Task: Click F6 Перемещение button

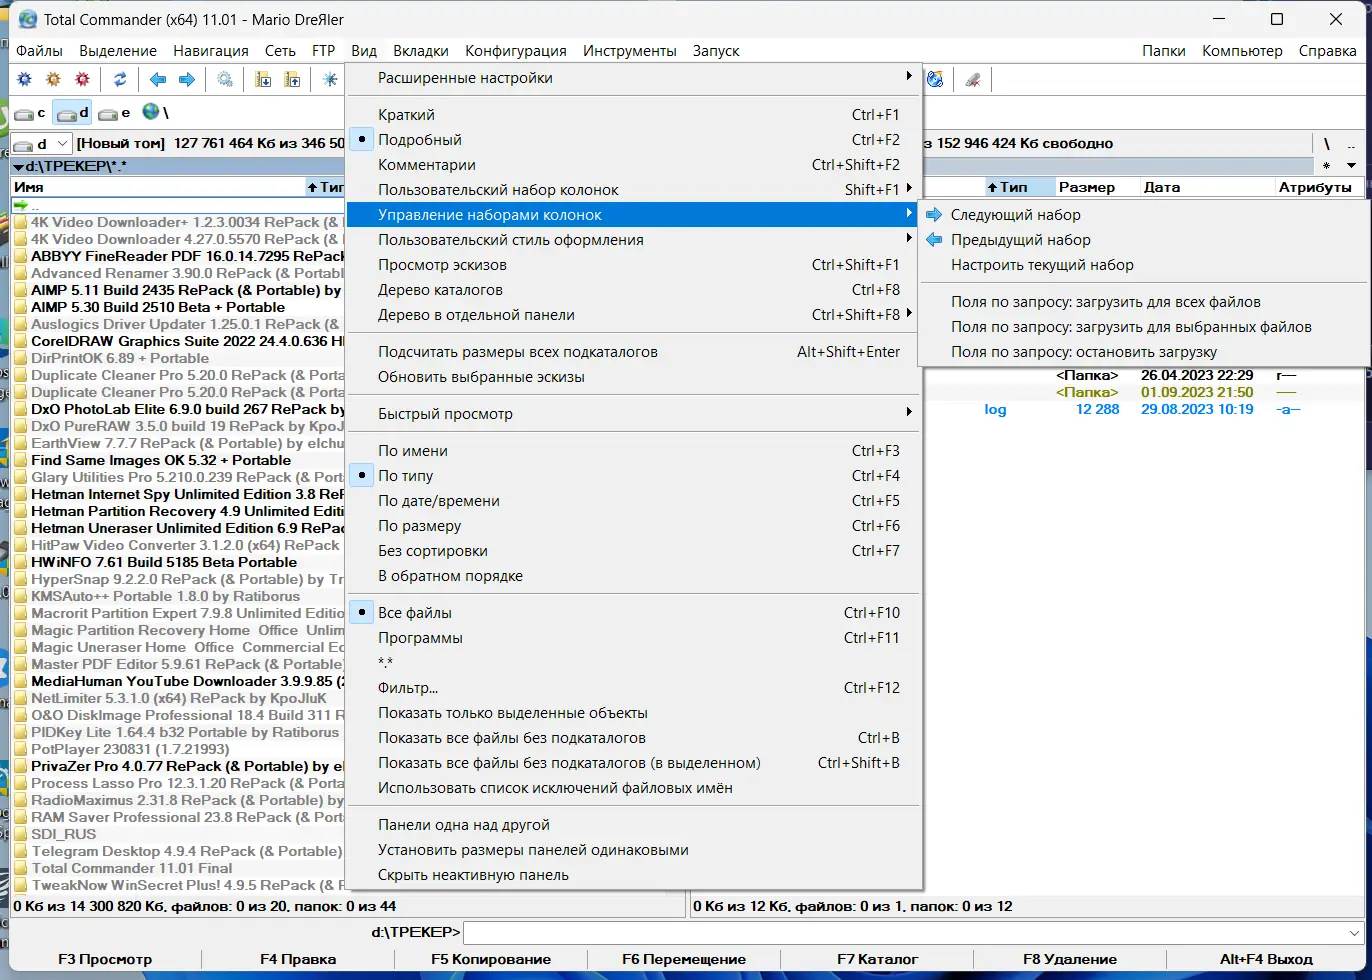Action: coord(684,959)
